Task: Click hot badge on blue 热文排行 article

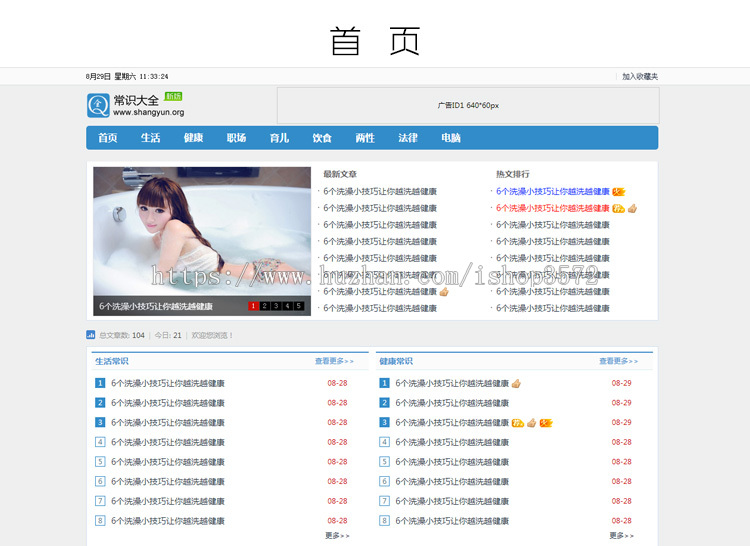Action: click(618, 192)
